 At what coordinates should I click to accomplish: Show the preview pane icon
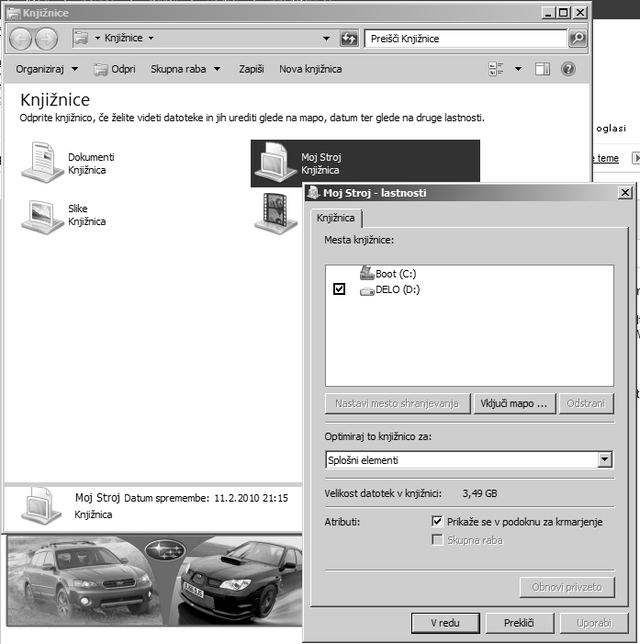point(542,69)
